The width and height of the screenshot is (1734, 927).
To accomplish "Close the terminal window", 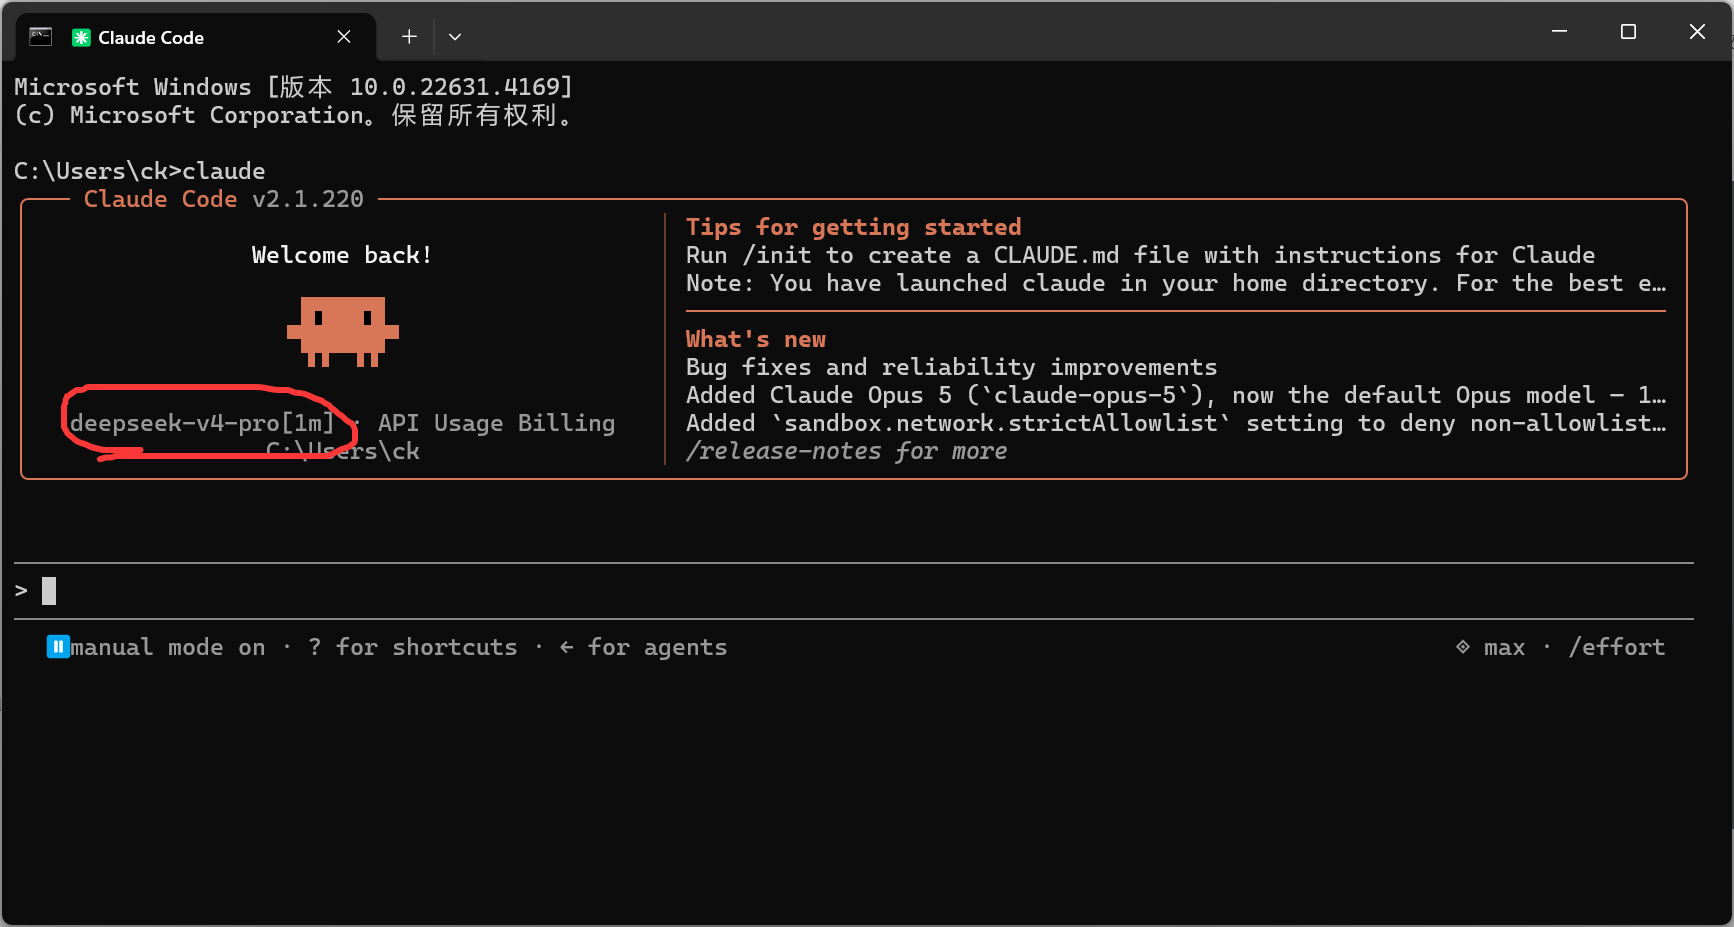I will click(x=1697, y=32).
